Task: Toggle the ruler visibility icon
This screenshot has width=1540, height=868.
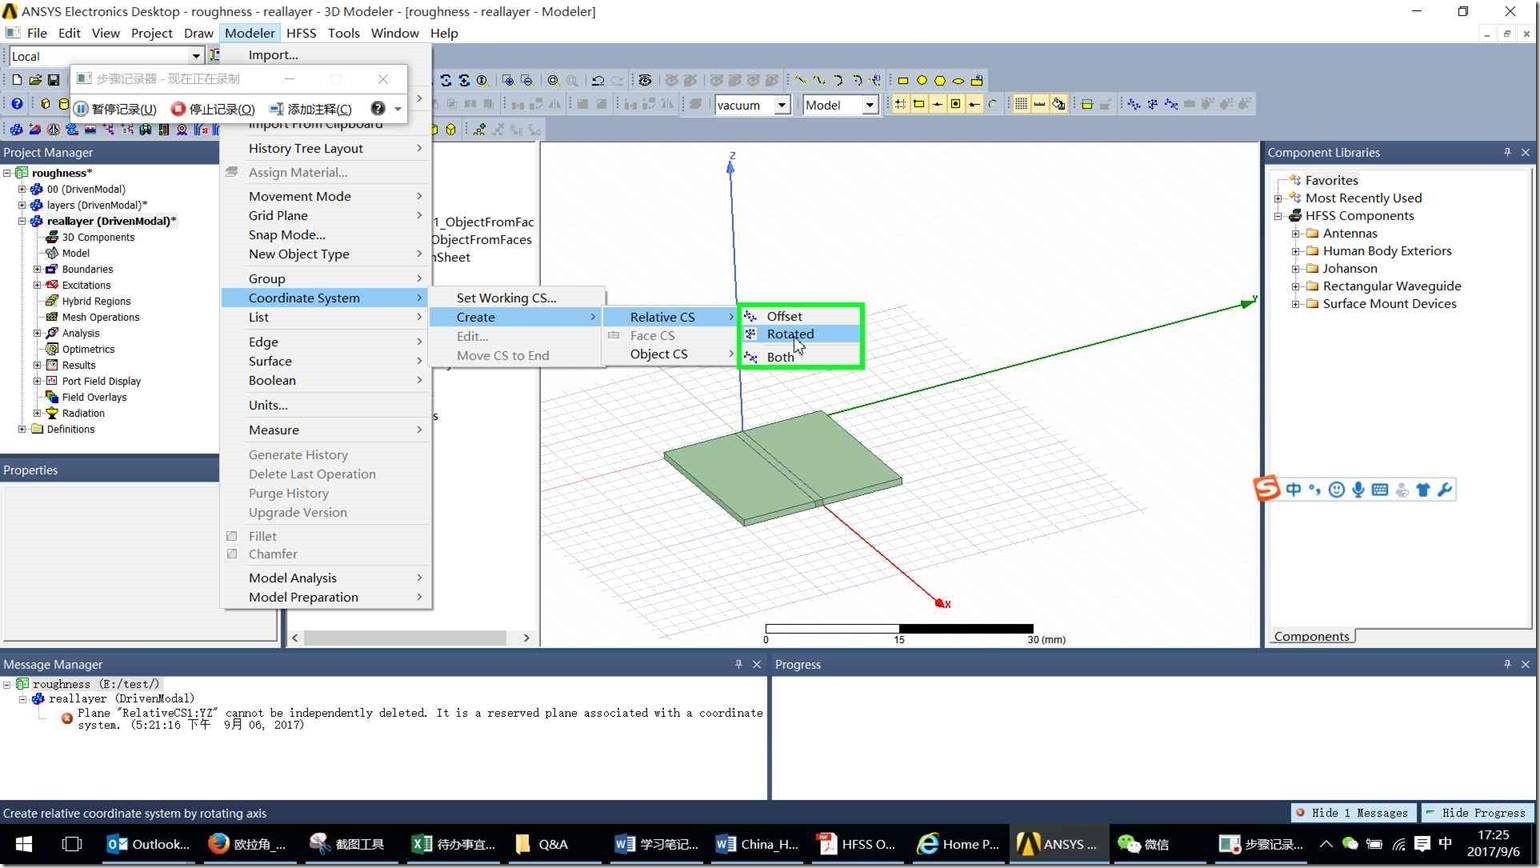Action: click(1040, 104)
